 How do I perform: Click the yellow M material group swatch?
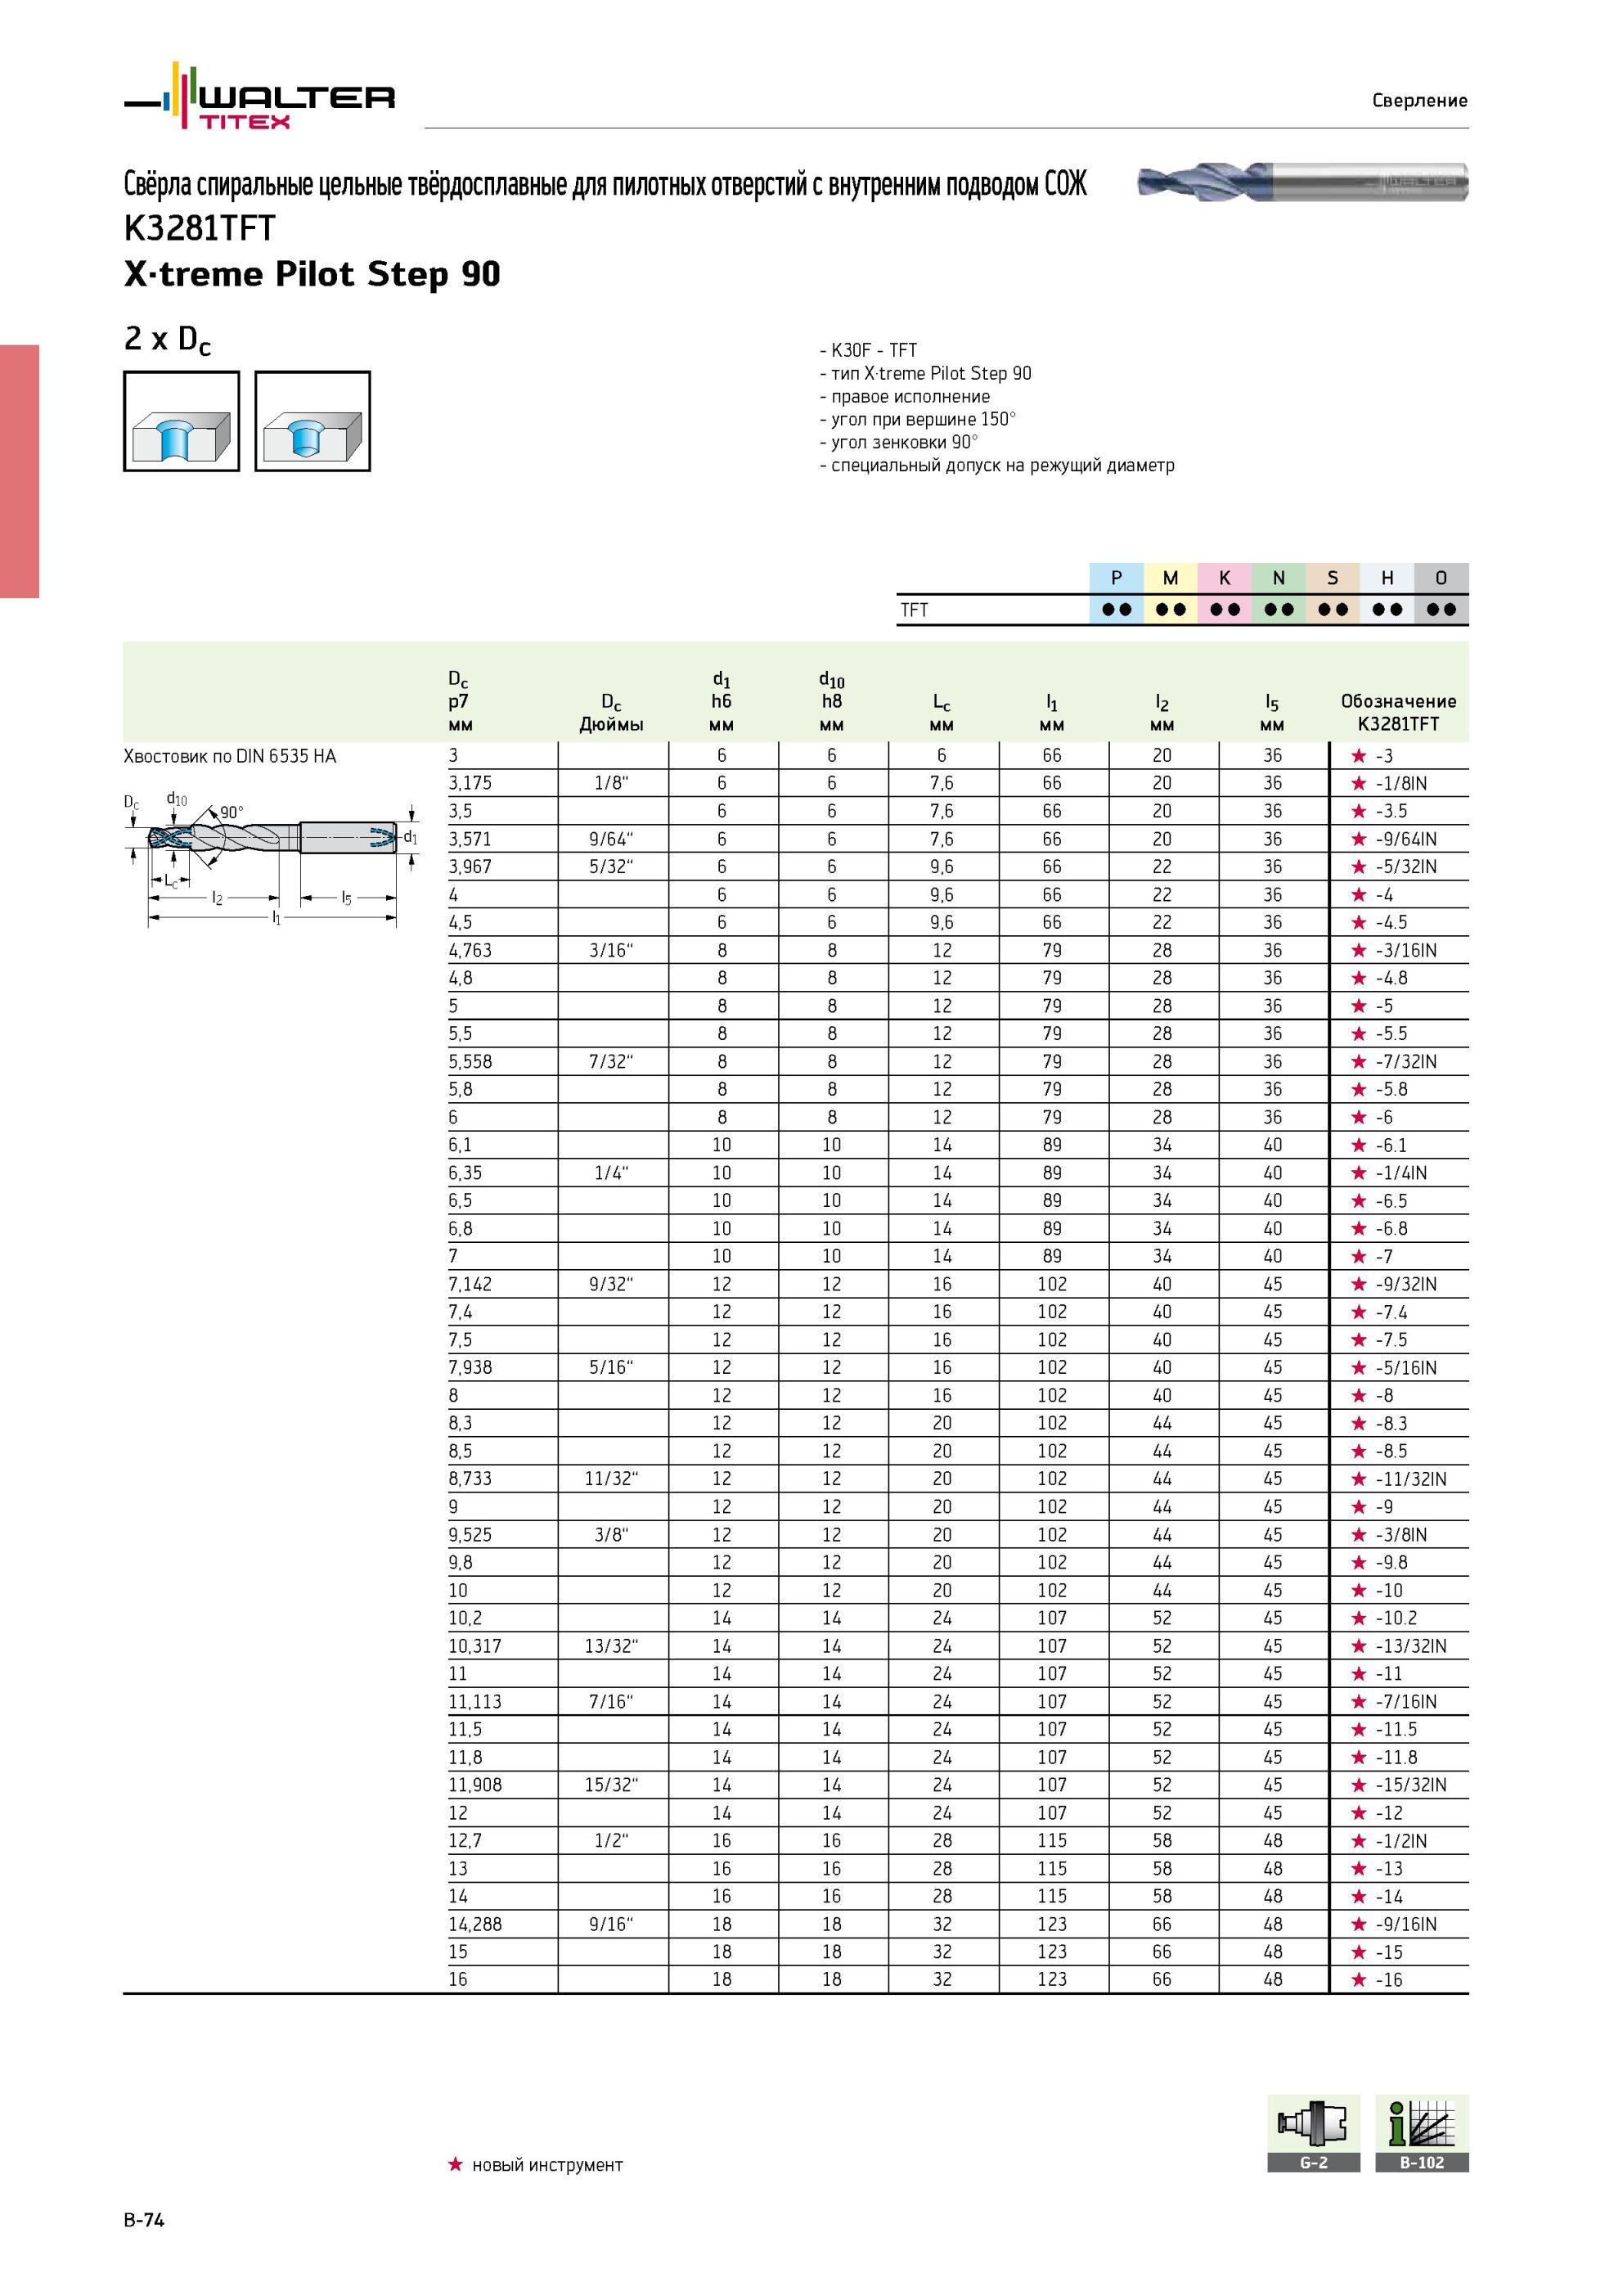click(x=1171, y=578)
